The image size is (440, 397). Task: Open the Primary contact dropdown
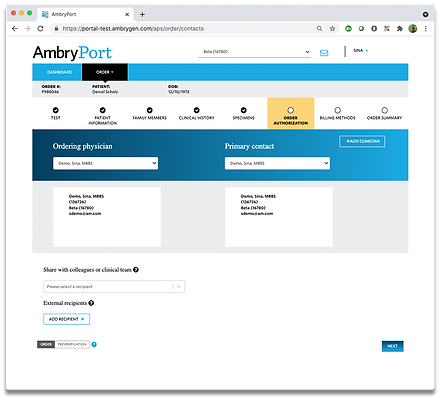point(277,163)
